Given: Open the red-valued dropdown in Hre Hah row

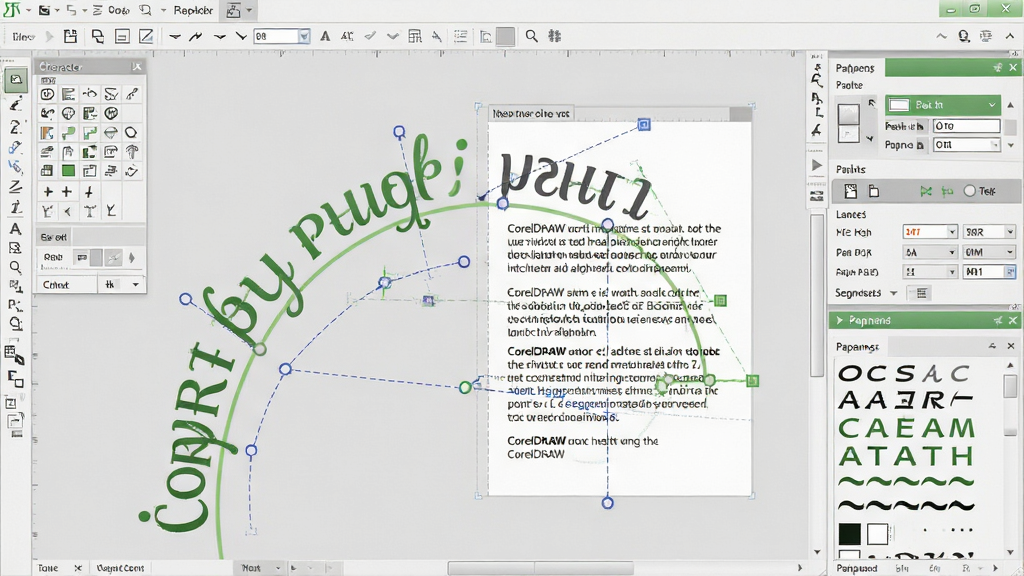Looking at the screenshot, I should pos(930,232).
